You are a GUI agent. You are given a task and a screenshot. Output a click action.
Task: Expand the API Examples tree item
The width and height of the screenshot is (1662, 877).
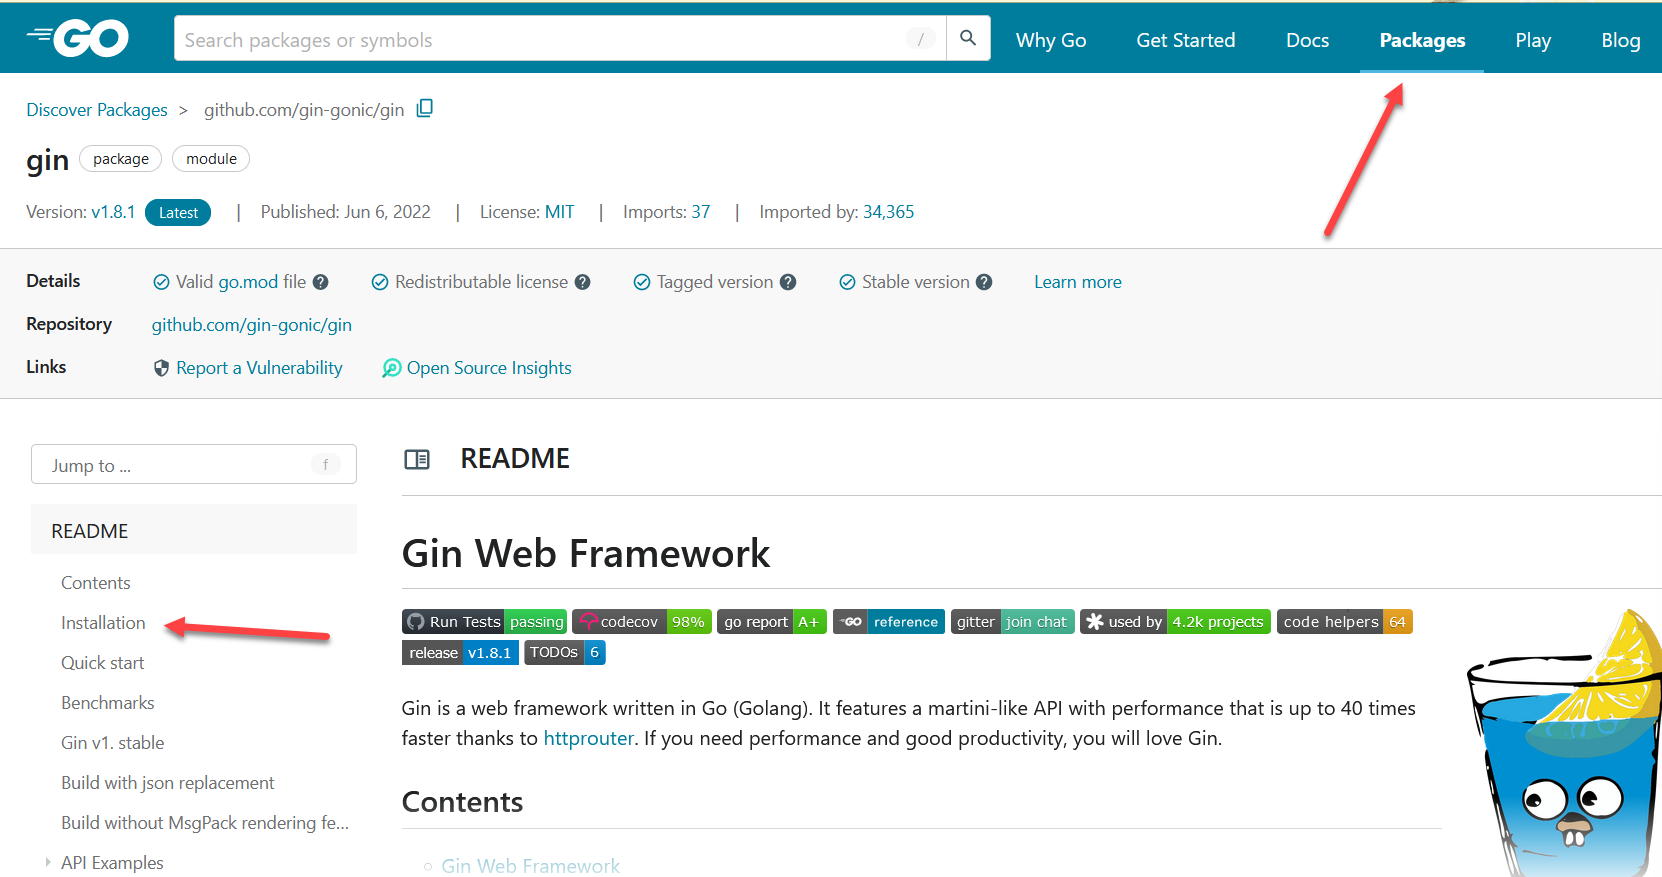click(x=47, y=862)
